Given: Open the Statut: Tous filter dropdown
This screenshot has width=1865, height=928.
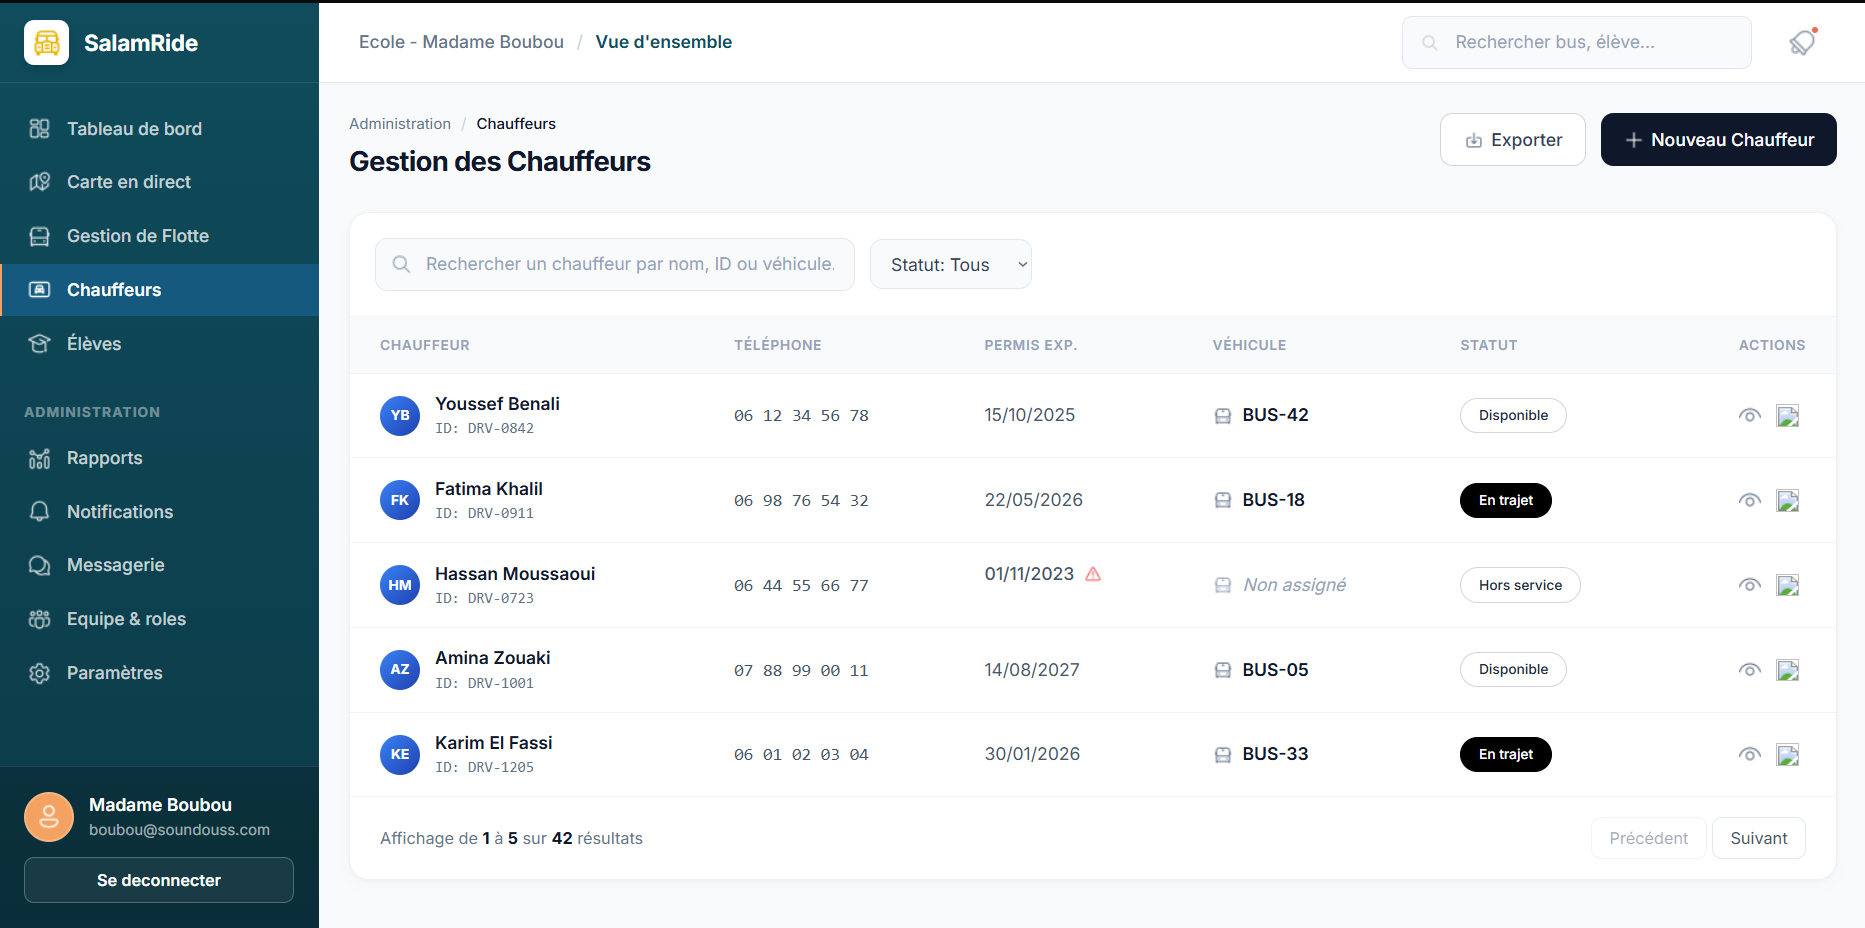Looking at the screenshot, I should tap(950, 265).
